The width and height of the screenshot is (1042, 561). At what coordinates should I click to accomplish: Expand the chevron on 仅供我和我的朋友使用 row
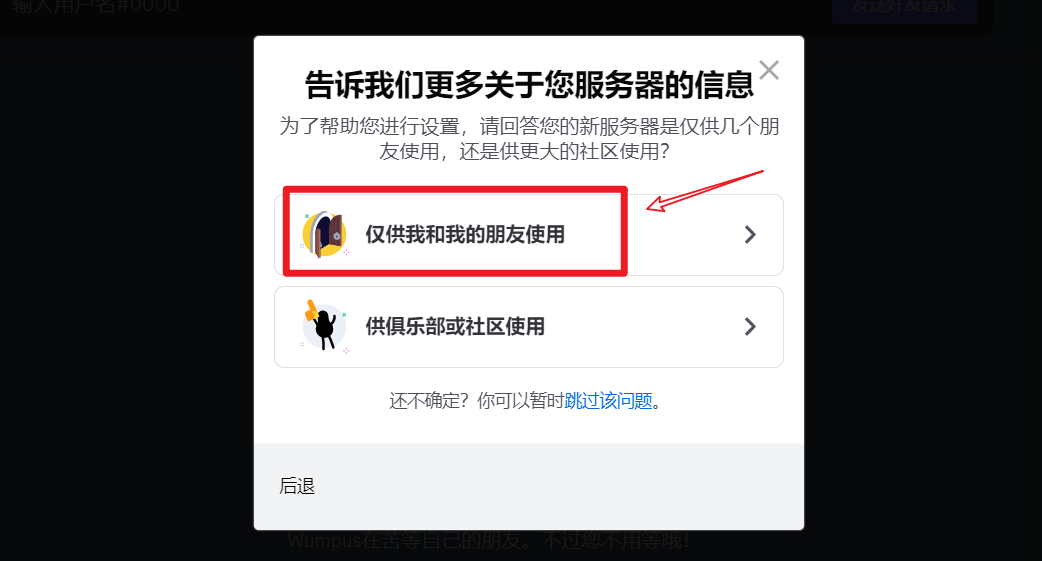[750, 235]
